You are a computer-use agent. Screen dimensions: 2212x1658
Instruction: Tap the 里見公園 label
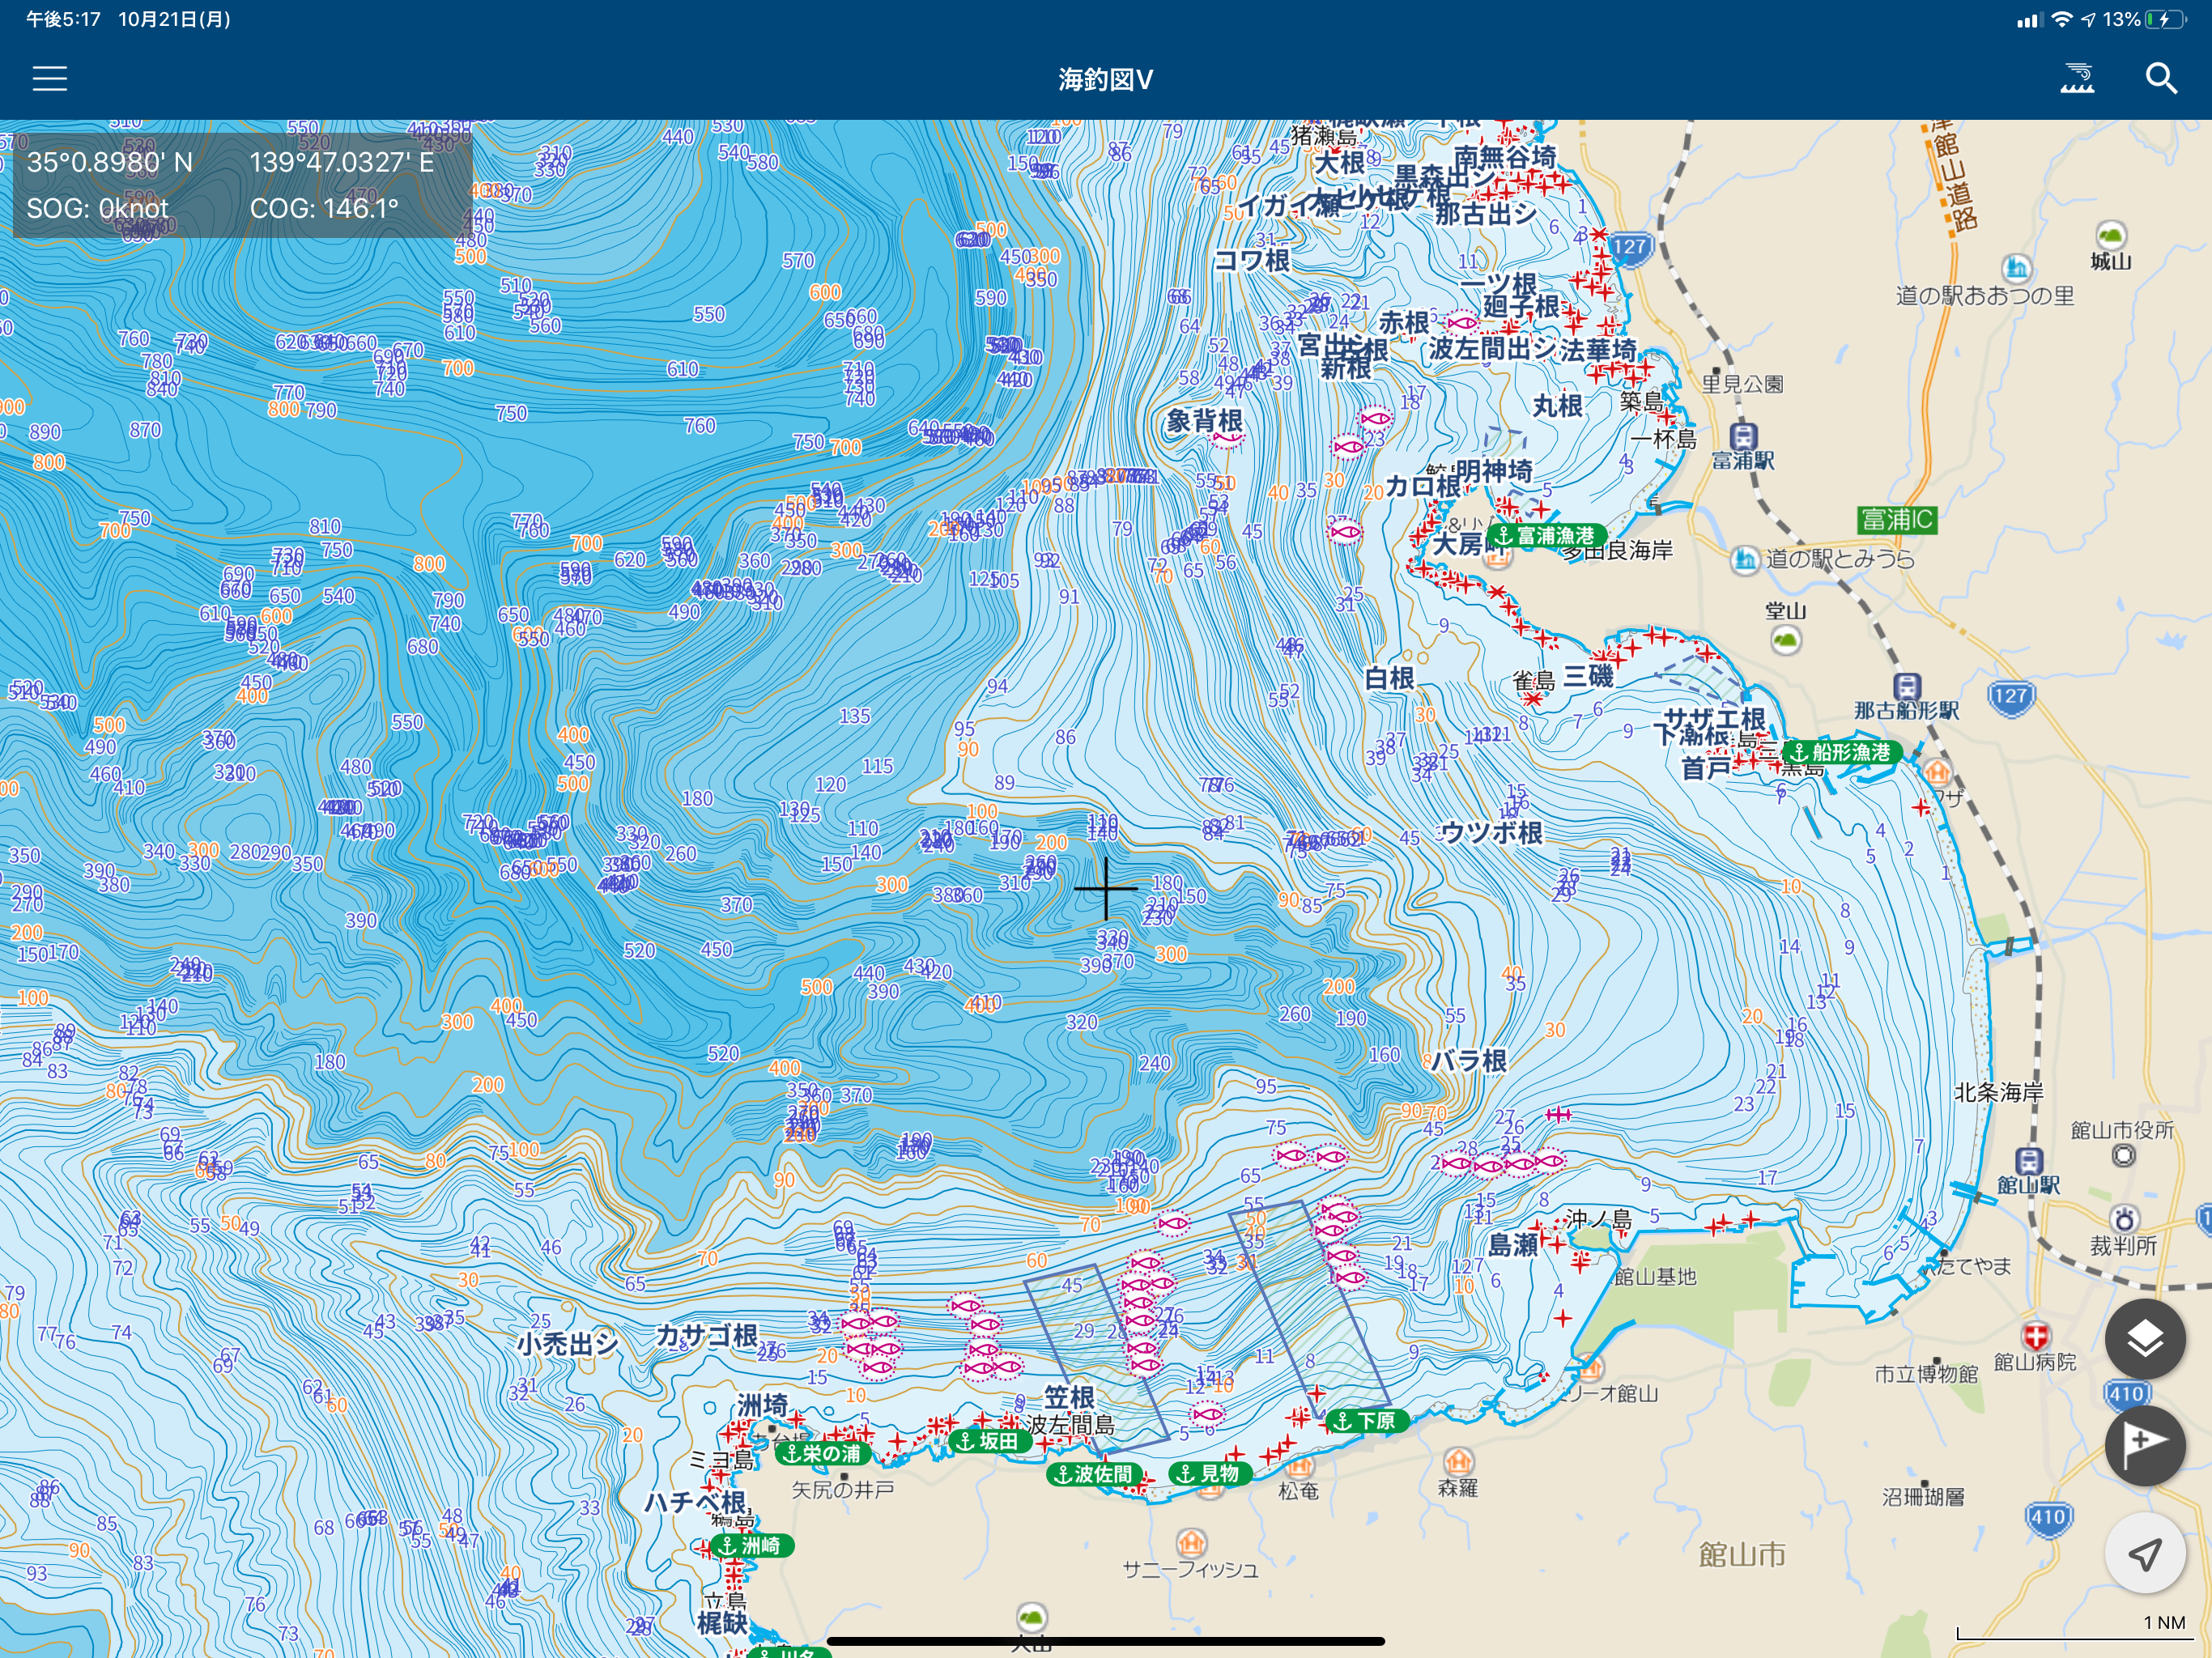coord(1743,384)
